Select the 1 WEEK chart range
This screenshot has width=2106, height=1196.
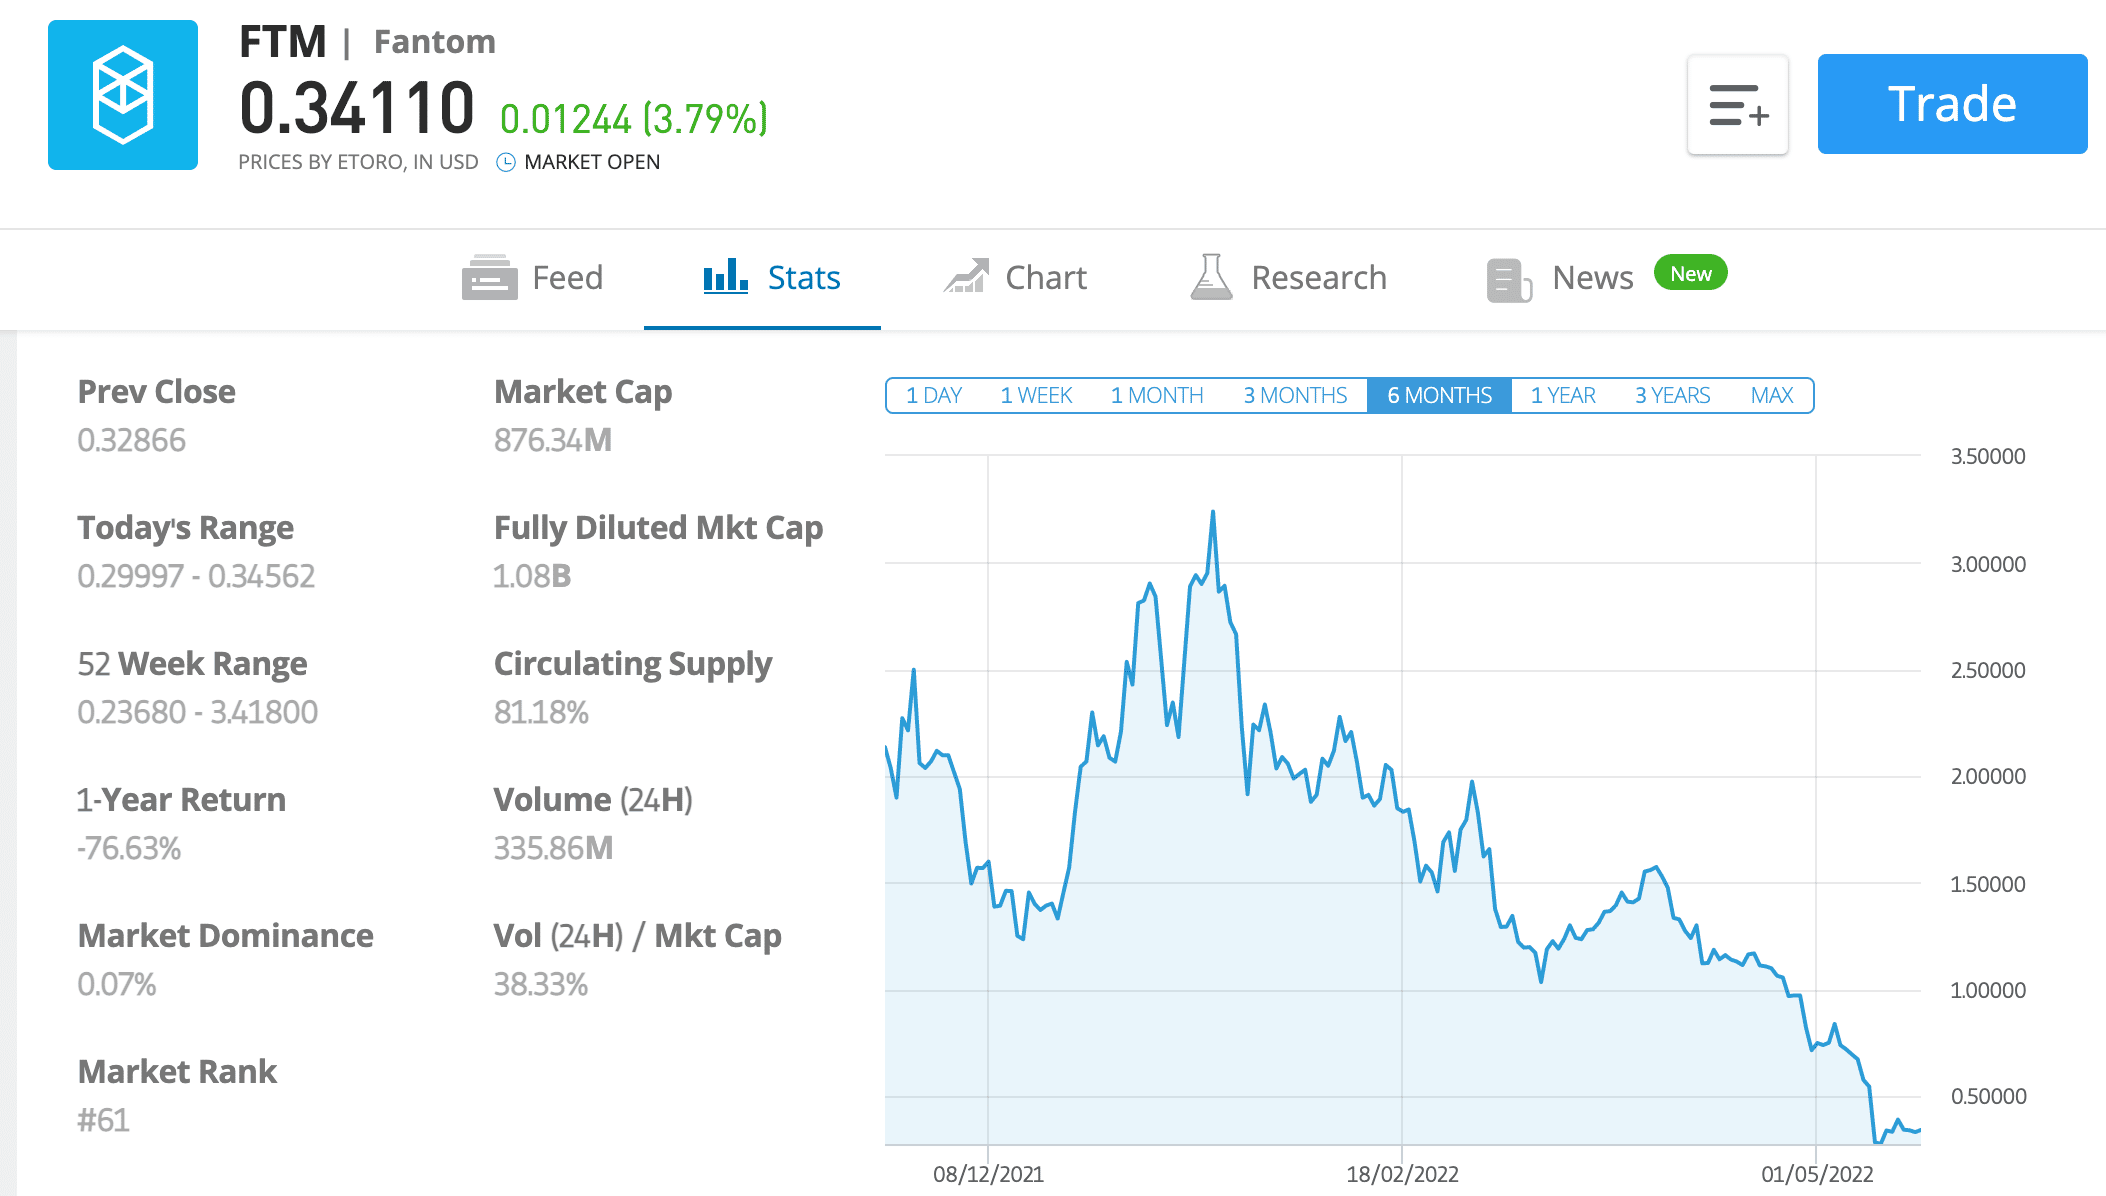(1036, 395)
